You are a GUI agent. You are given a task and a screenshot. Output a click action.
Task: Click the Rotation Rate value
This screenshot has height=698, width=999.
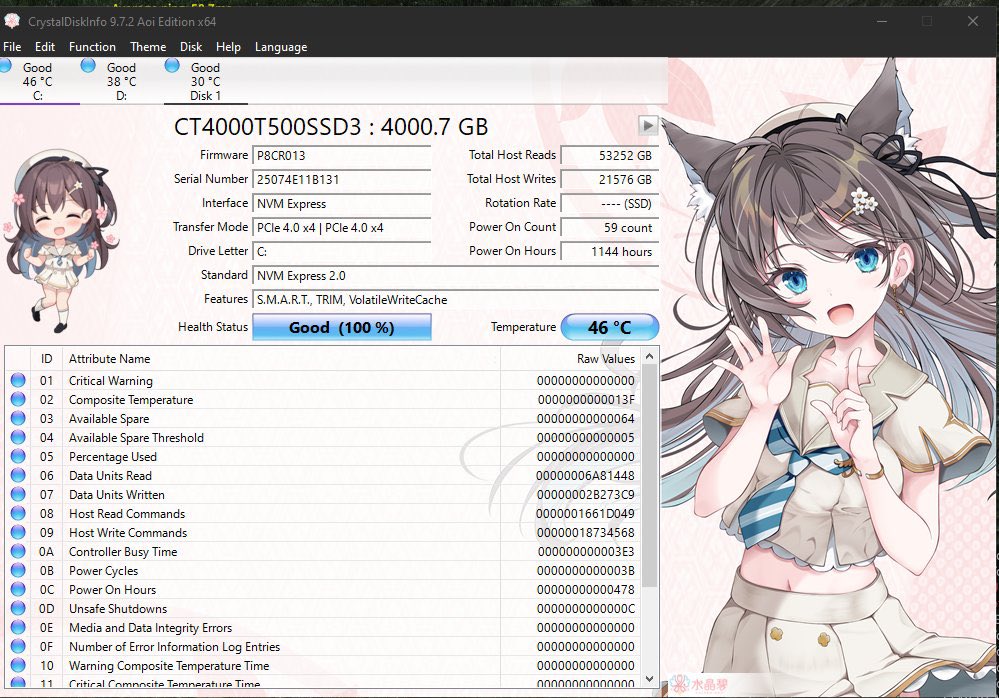coord(610,204)
